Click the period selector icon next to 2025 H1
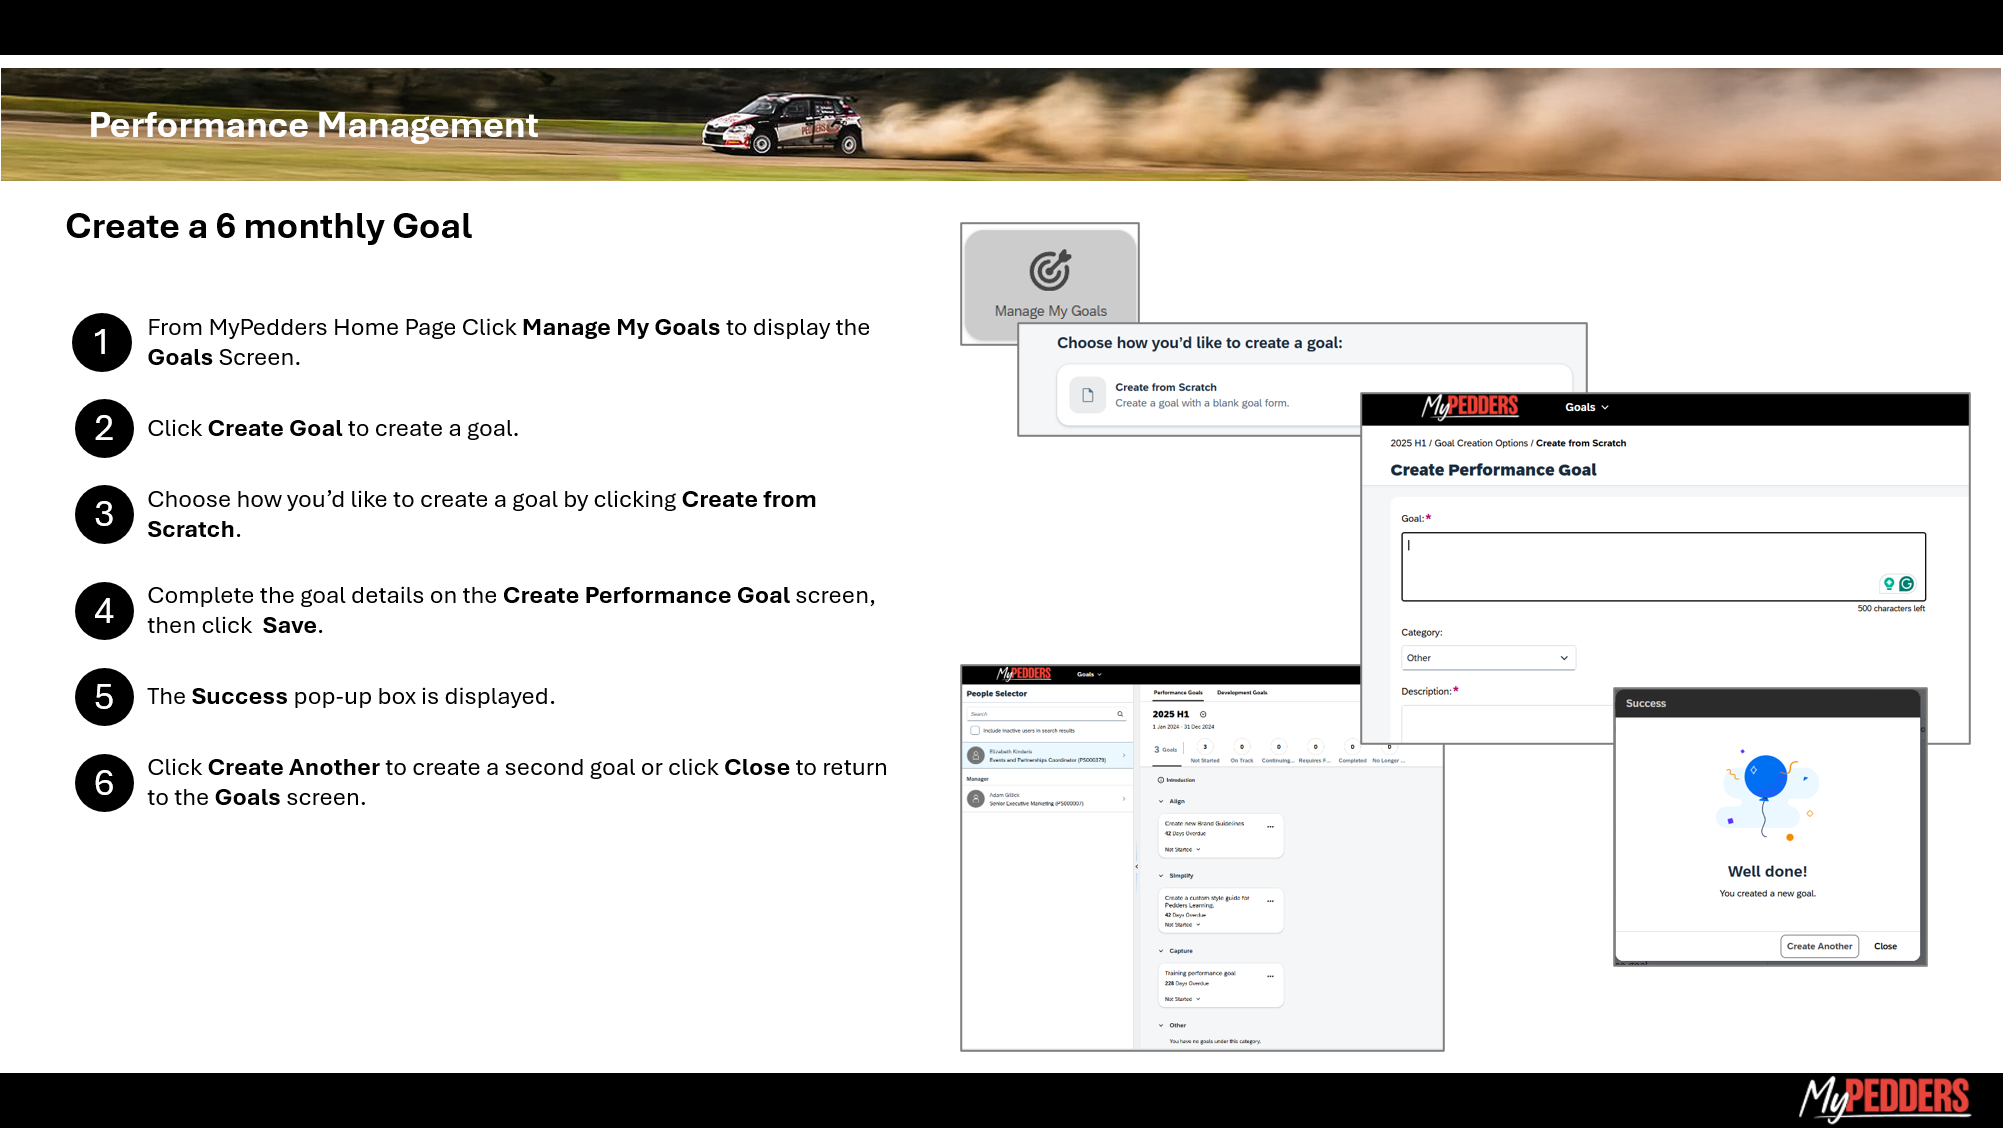2003x1128 pixels. coord(1203,714)
